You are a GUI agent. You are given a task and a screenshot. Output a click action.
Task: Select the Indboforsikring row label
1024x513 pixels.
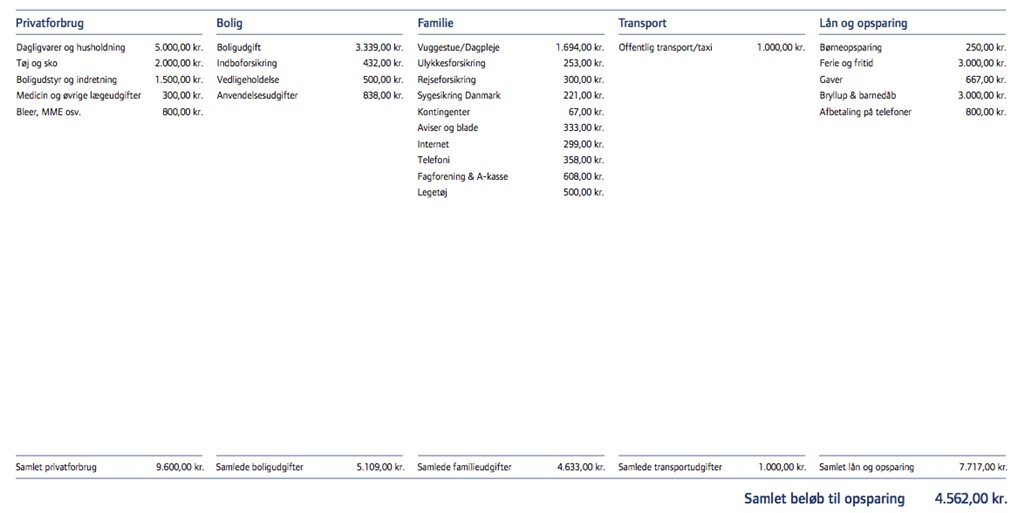[247, 63]
